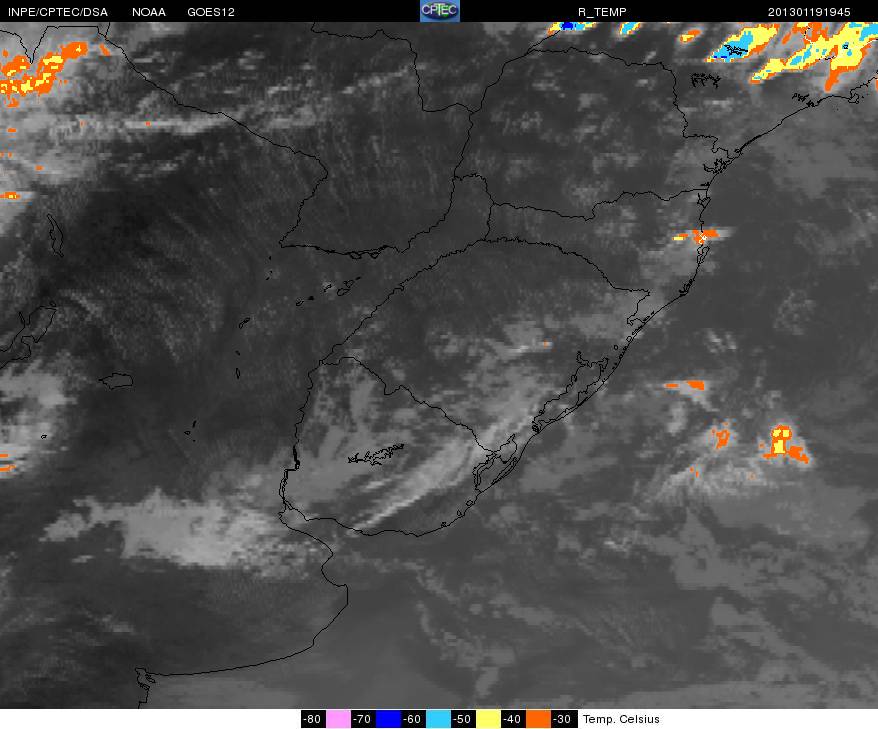Image resolution: width=878 pixels, height=729 pixels.
Task: Click the -70 legend value
Action: pos(363,719)
